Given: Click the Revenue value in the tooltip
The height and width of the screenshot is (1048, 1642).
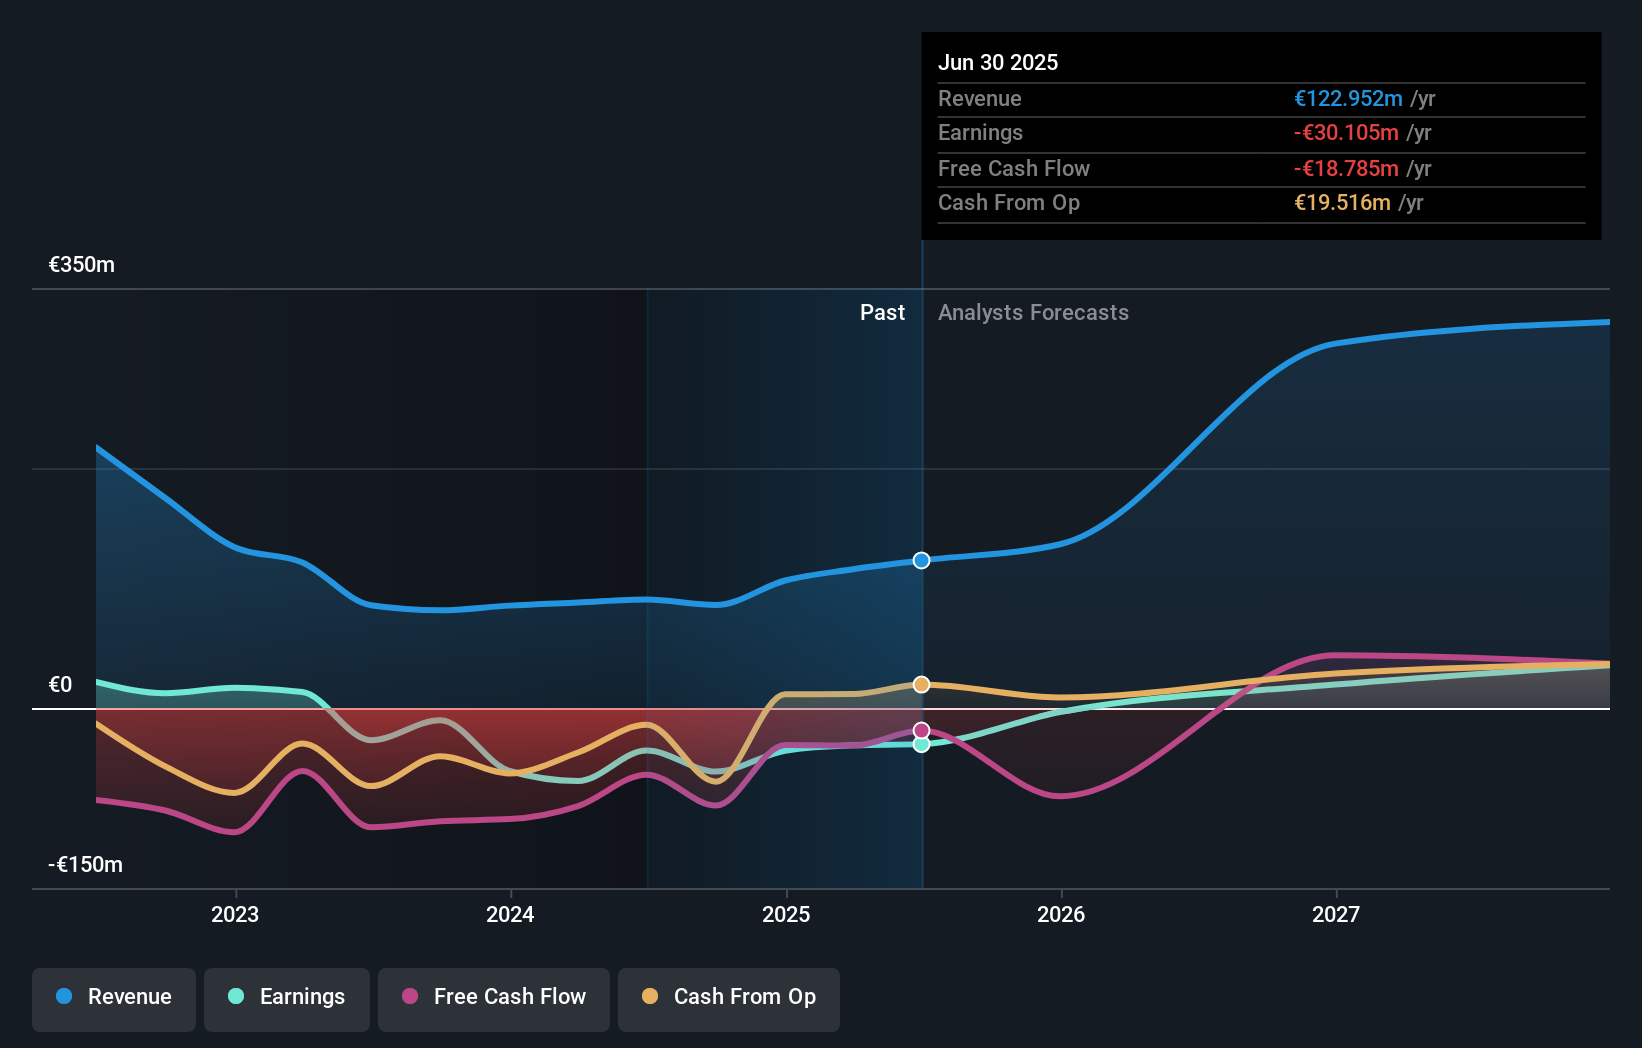Looking at the screenshot, I should point(1348,98).
